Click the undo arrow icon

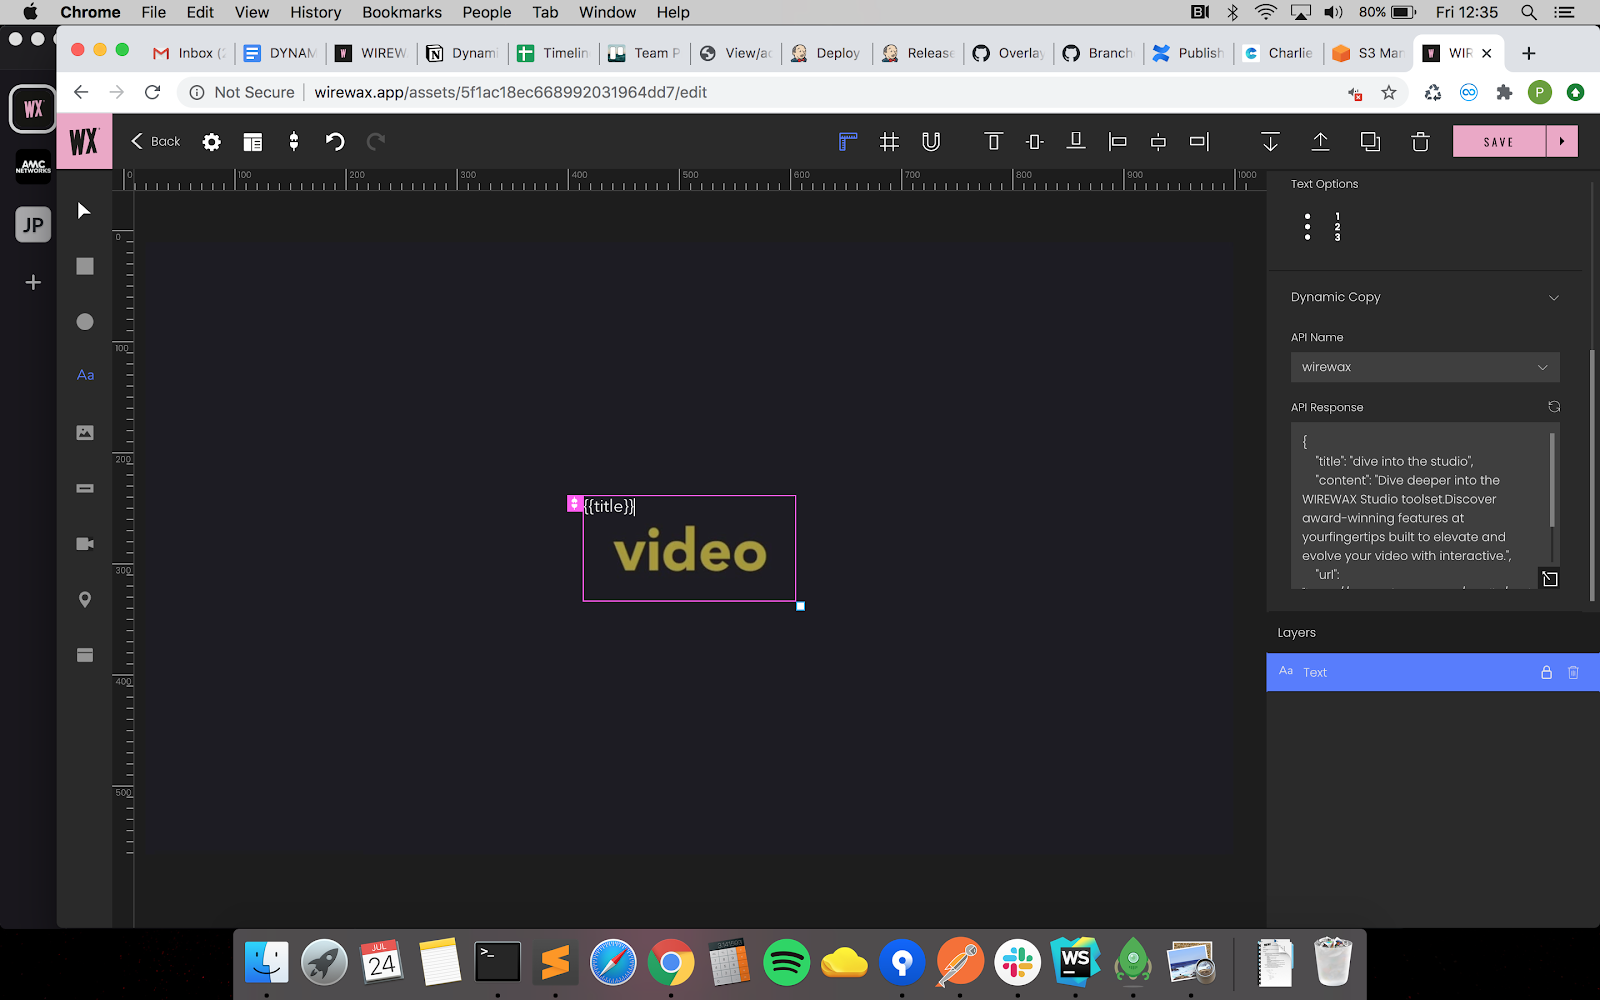pos(335,142)
